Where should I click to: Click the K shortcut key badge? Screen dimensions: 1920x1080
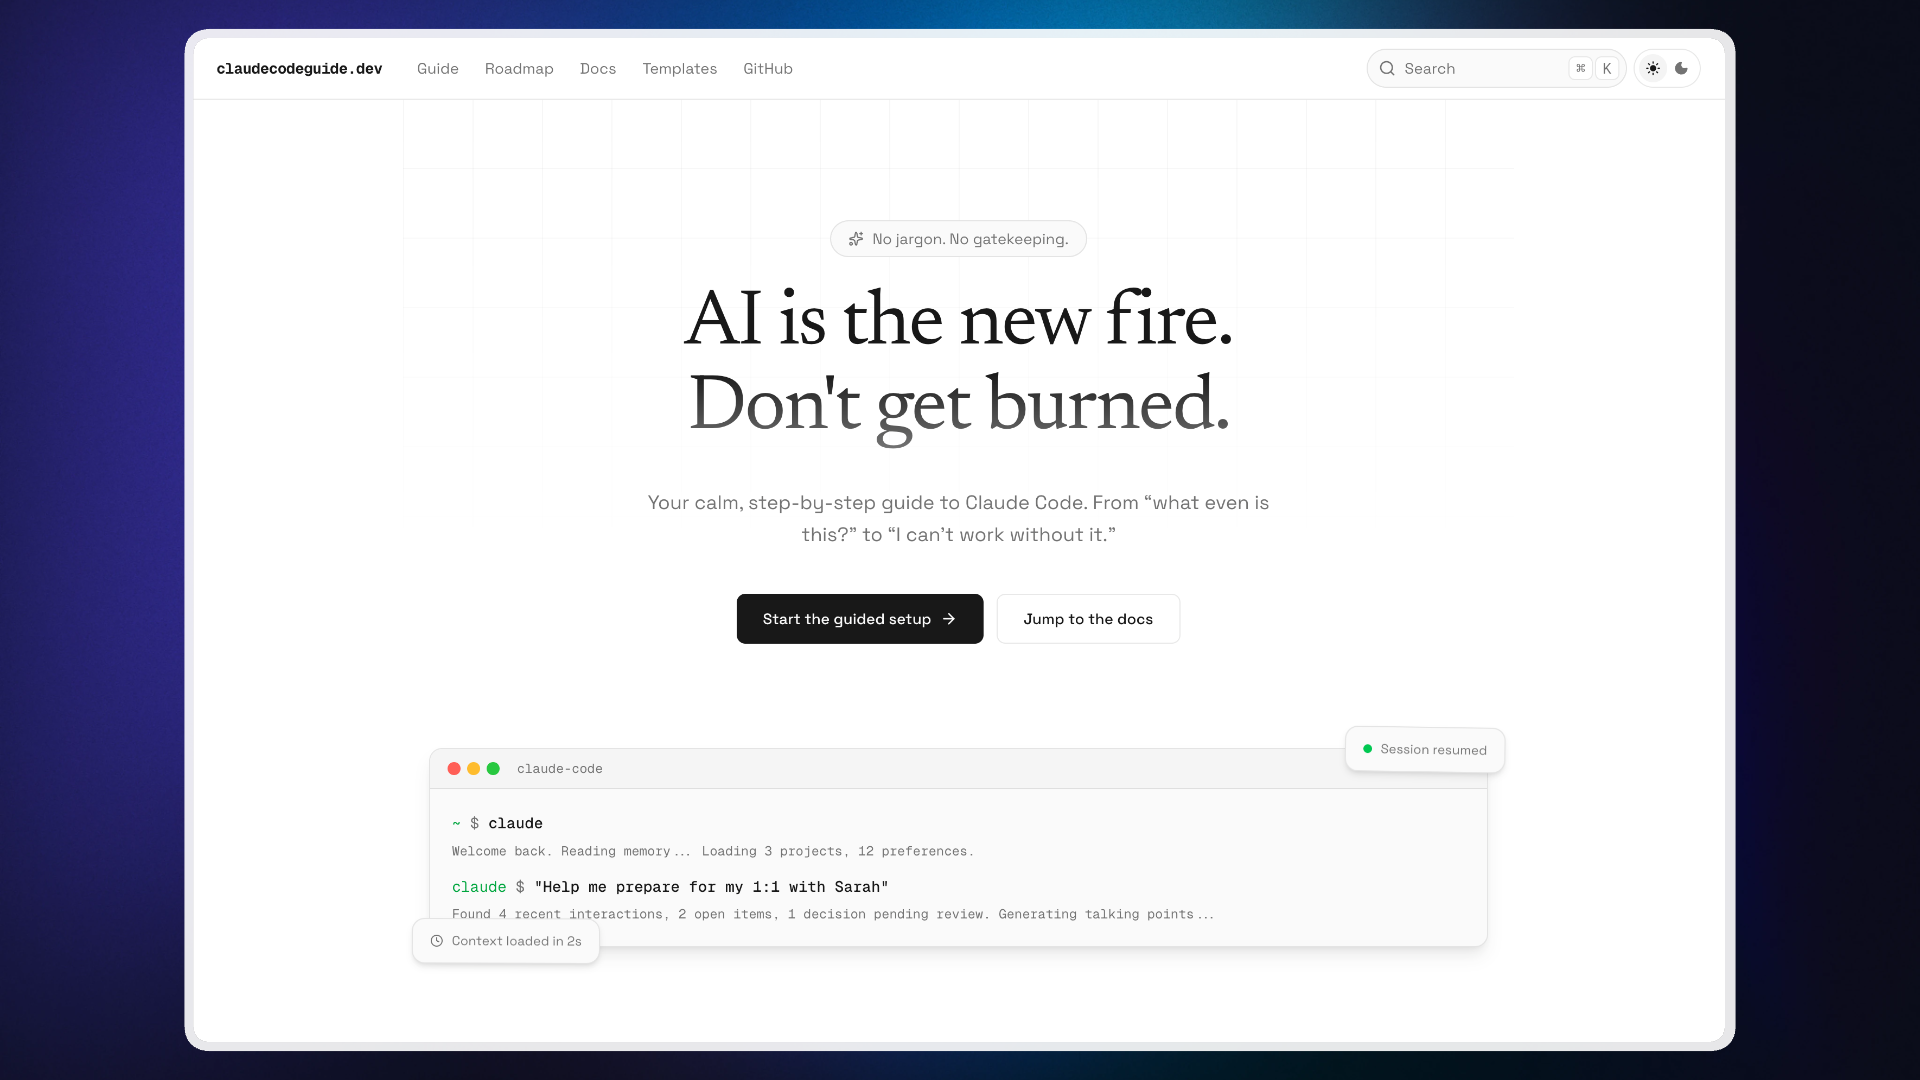click(x=1607, y=69)
